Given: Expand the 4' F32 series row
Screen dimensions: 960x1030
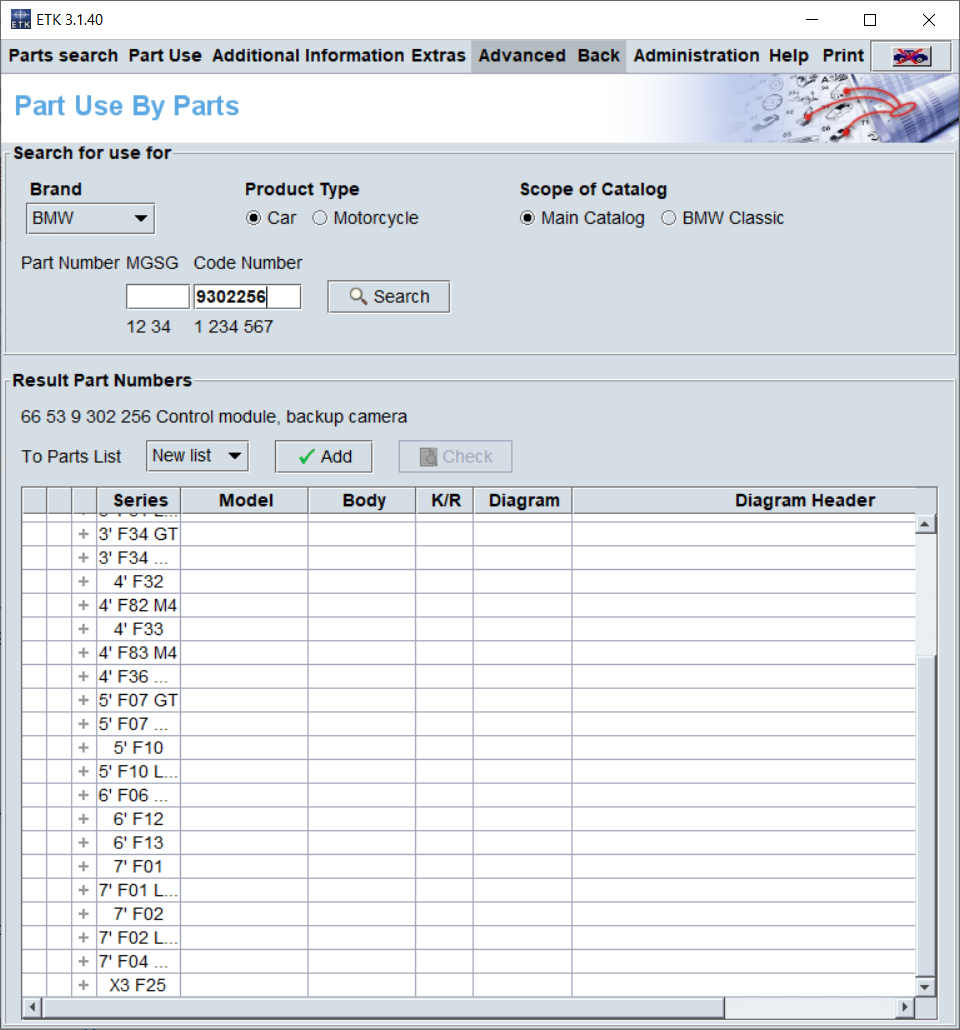Looking at the screenshot, I should (x=83, y=581).
